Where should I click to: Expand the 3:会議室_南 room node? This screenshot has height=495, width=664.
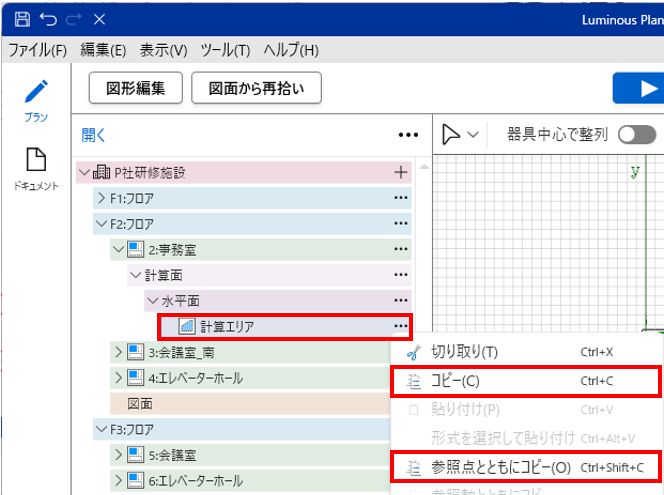(x=118, y=352)
